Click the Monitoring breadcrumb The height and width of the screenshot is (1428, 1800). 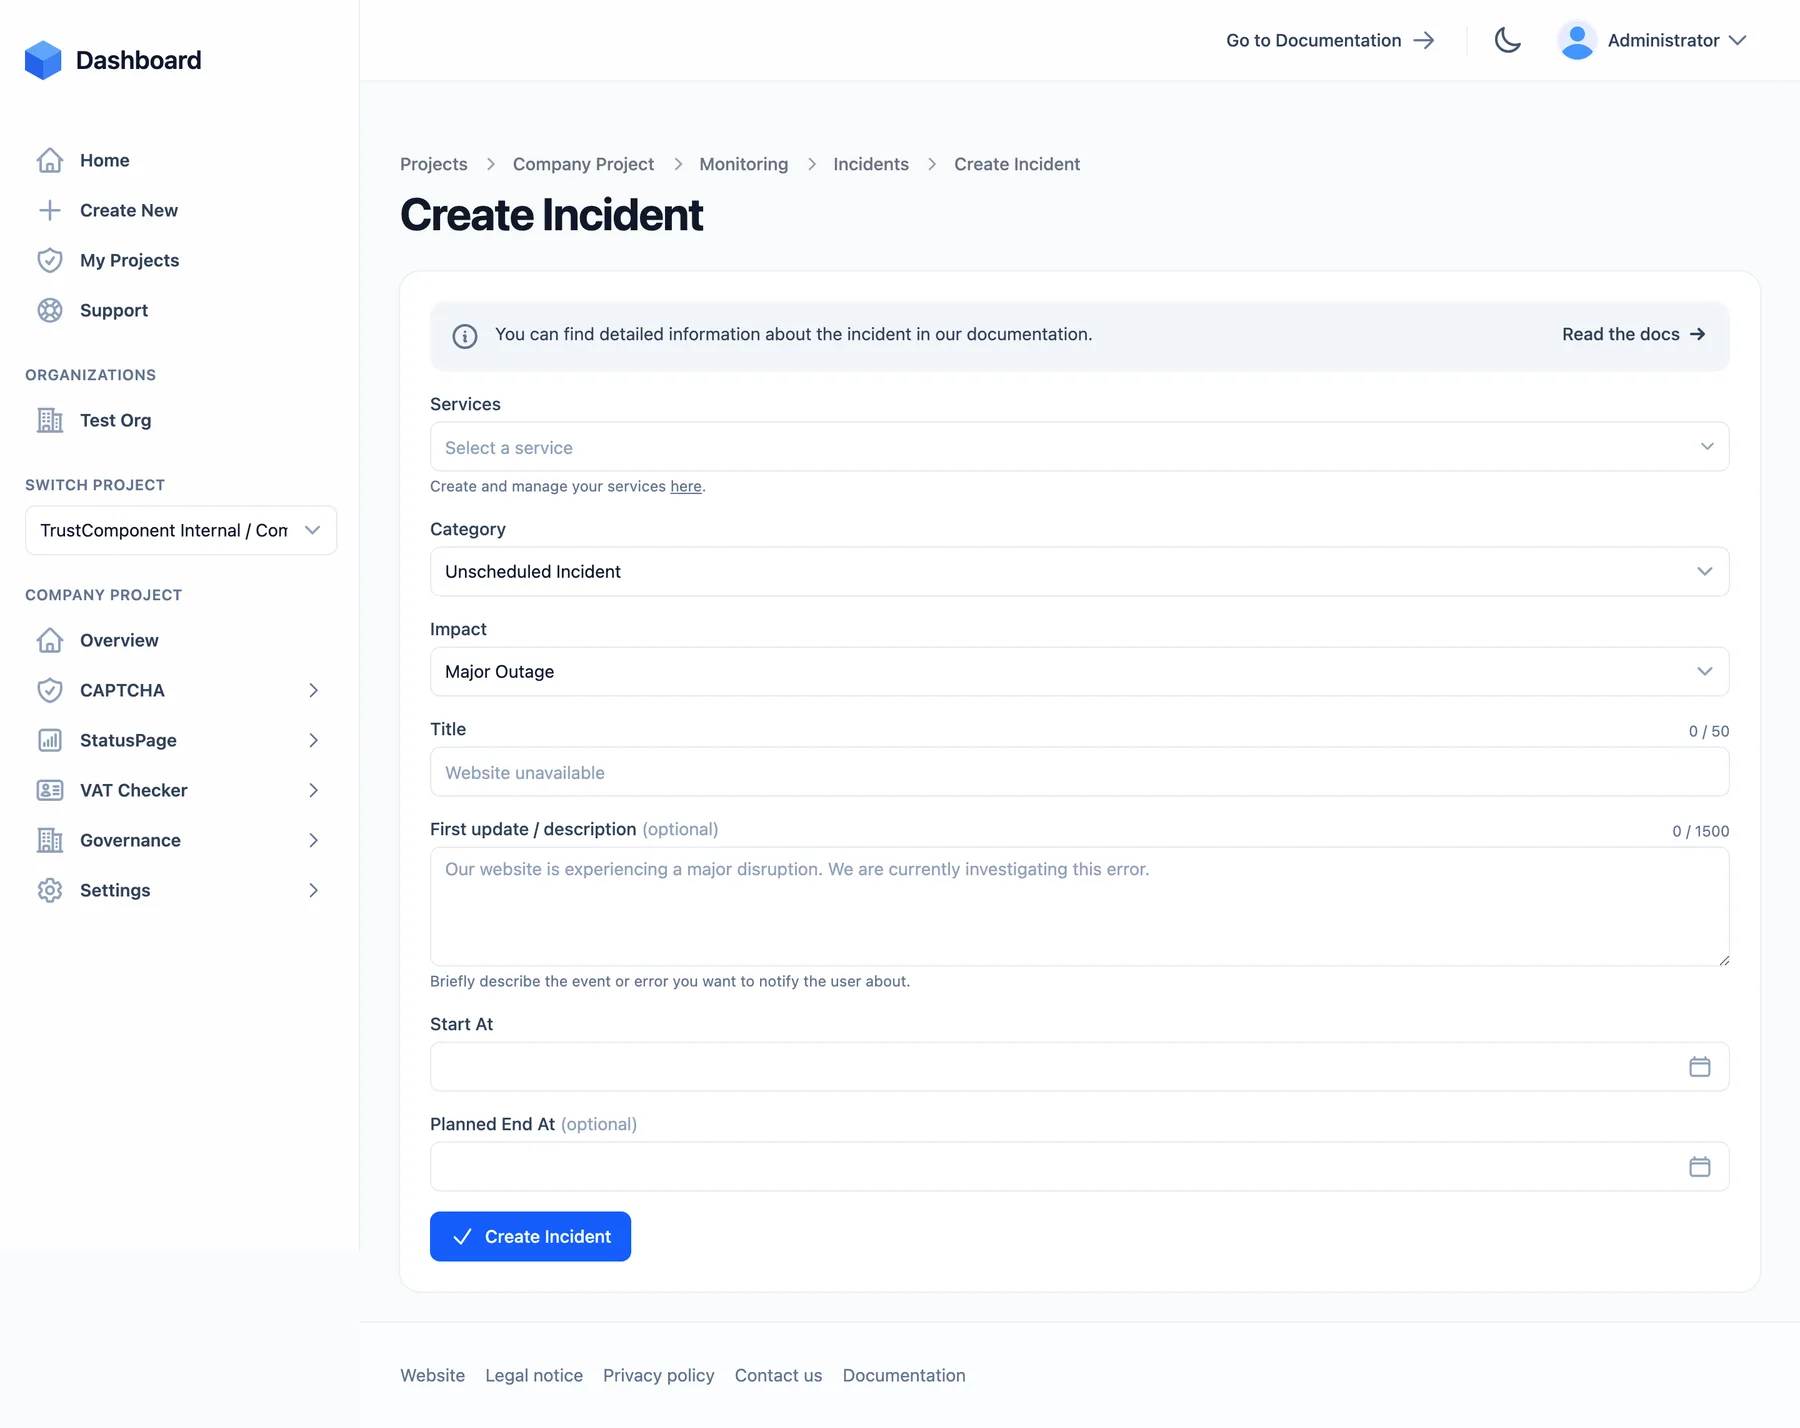point(743,164)
